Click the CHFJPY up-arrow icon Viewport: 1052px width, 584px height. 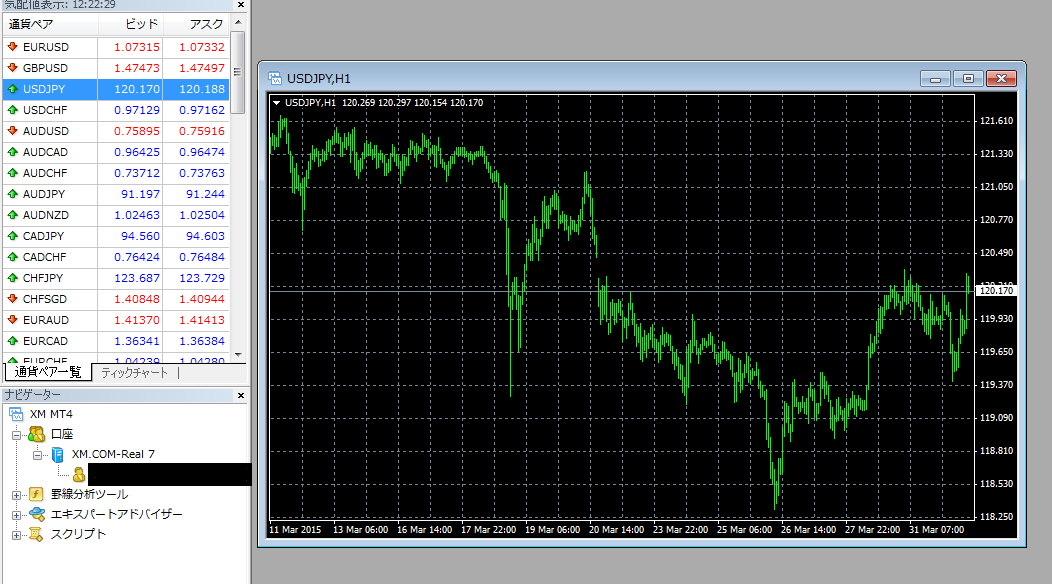pyautogui.click(x=12, y=277)
